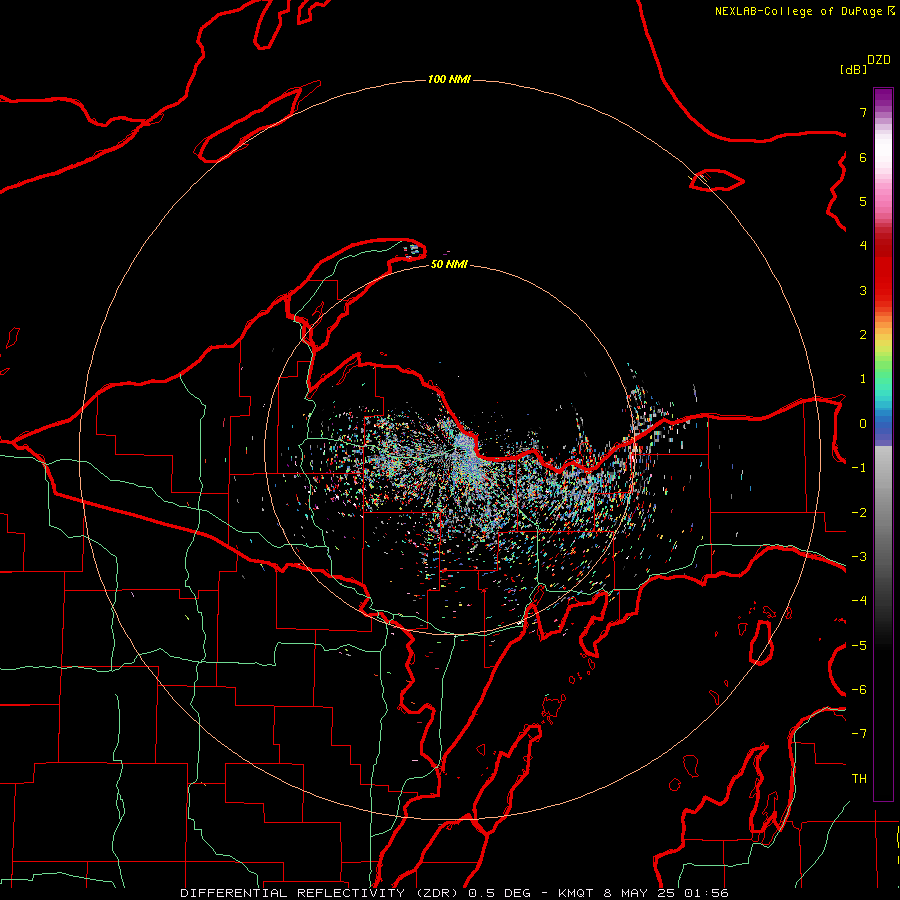Click the DZD legend title
The image size is (900, 900).
click(x=879, y=60)
